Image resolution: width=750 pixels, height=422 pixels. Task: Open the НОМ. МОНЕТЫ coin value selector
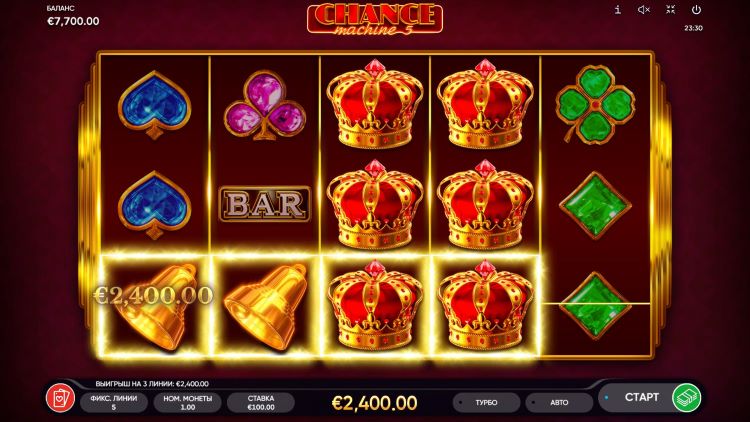(x=188, y=403)
